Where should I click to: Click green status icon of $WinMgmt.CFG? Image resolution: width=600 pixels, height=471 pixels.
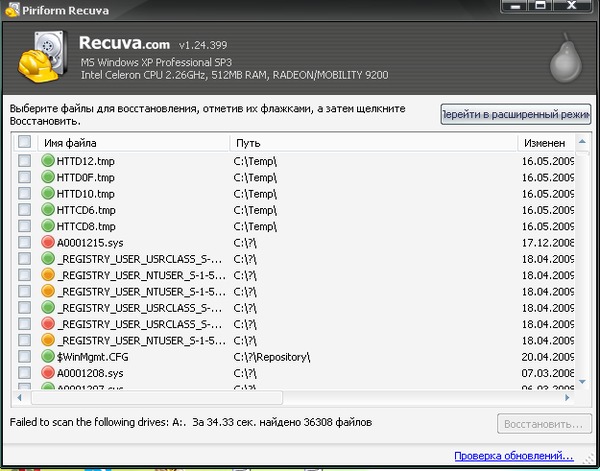coord(48,357)
